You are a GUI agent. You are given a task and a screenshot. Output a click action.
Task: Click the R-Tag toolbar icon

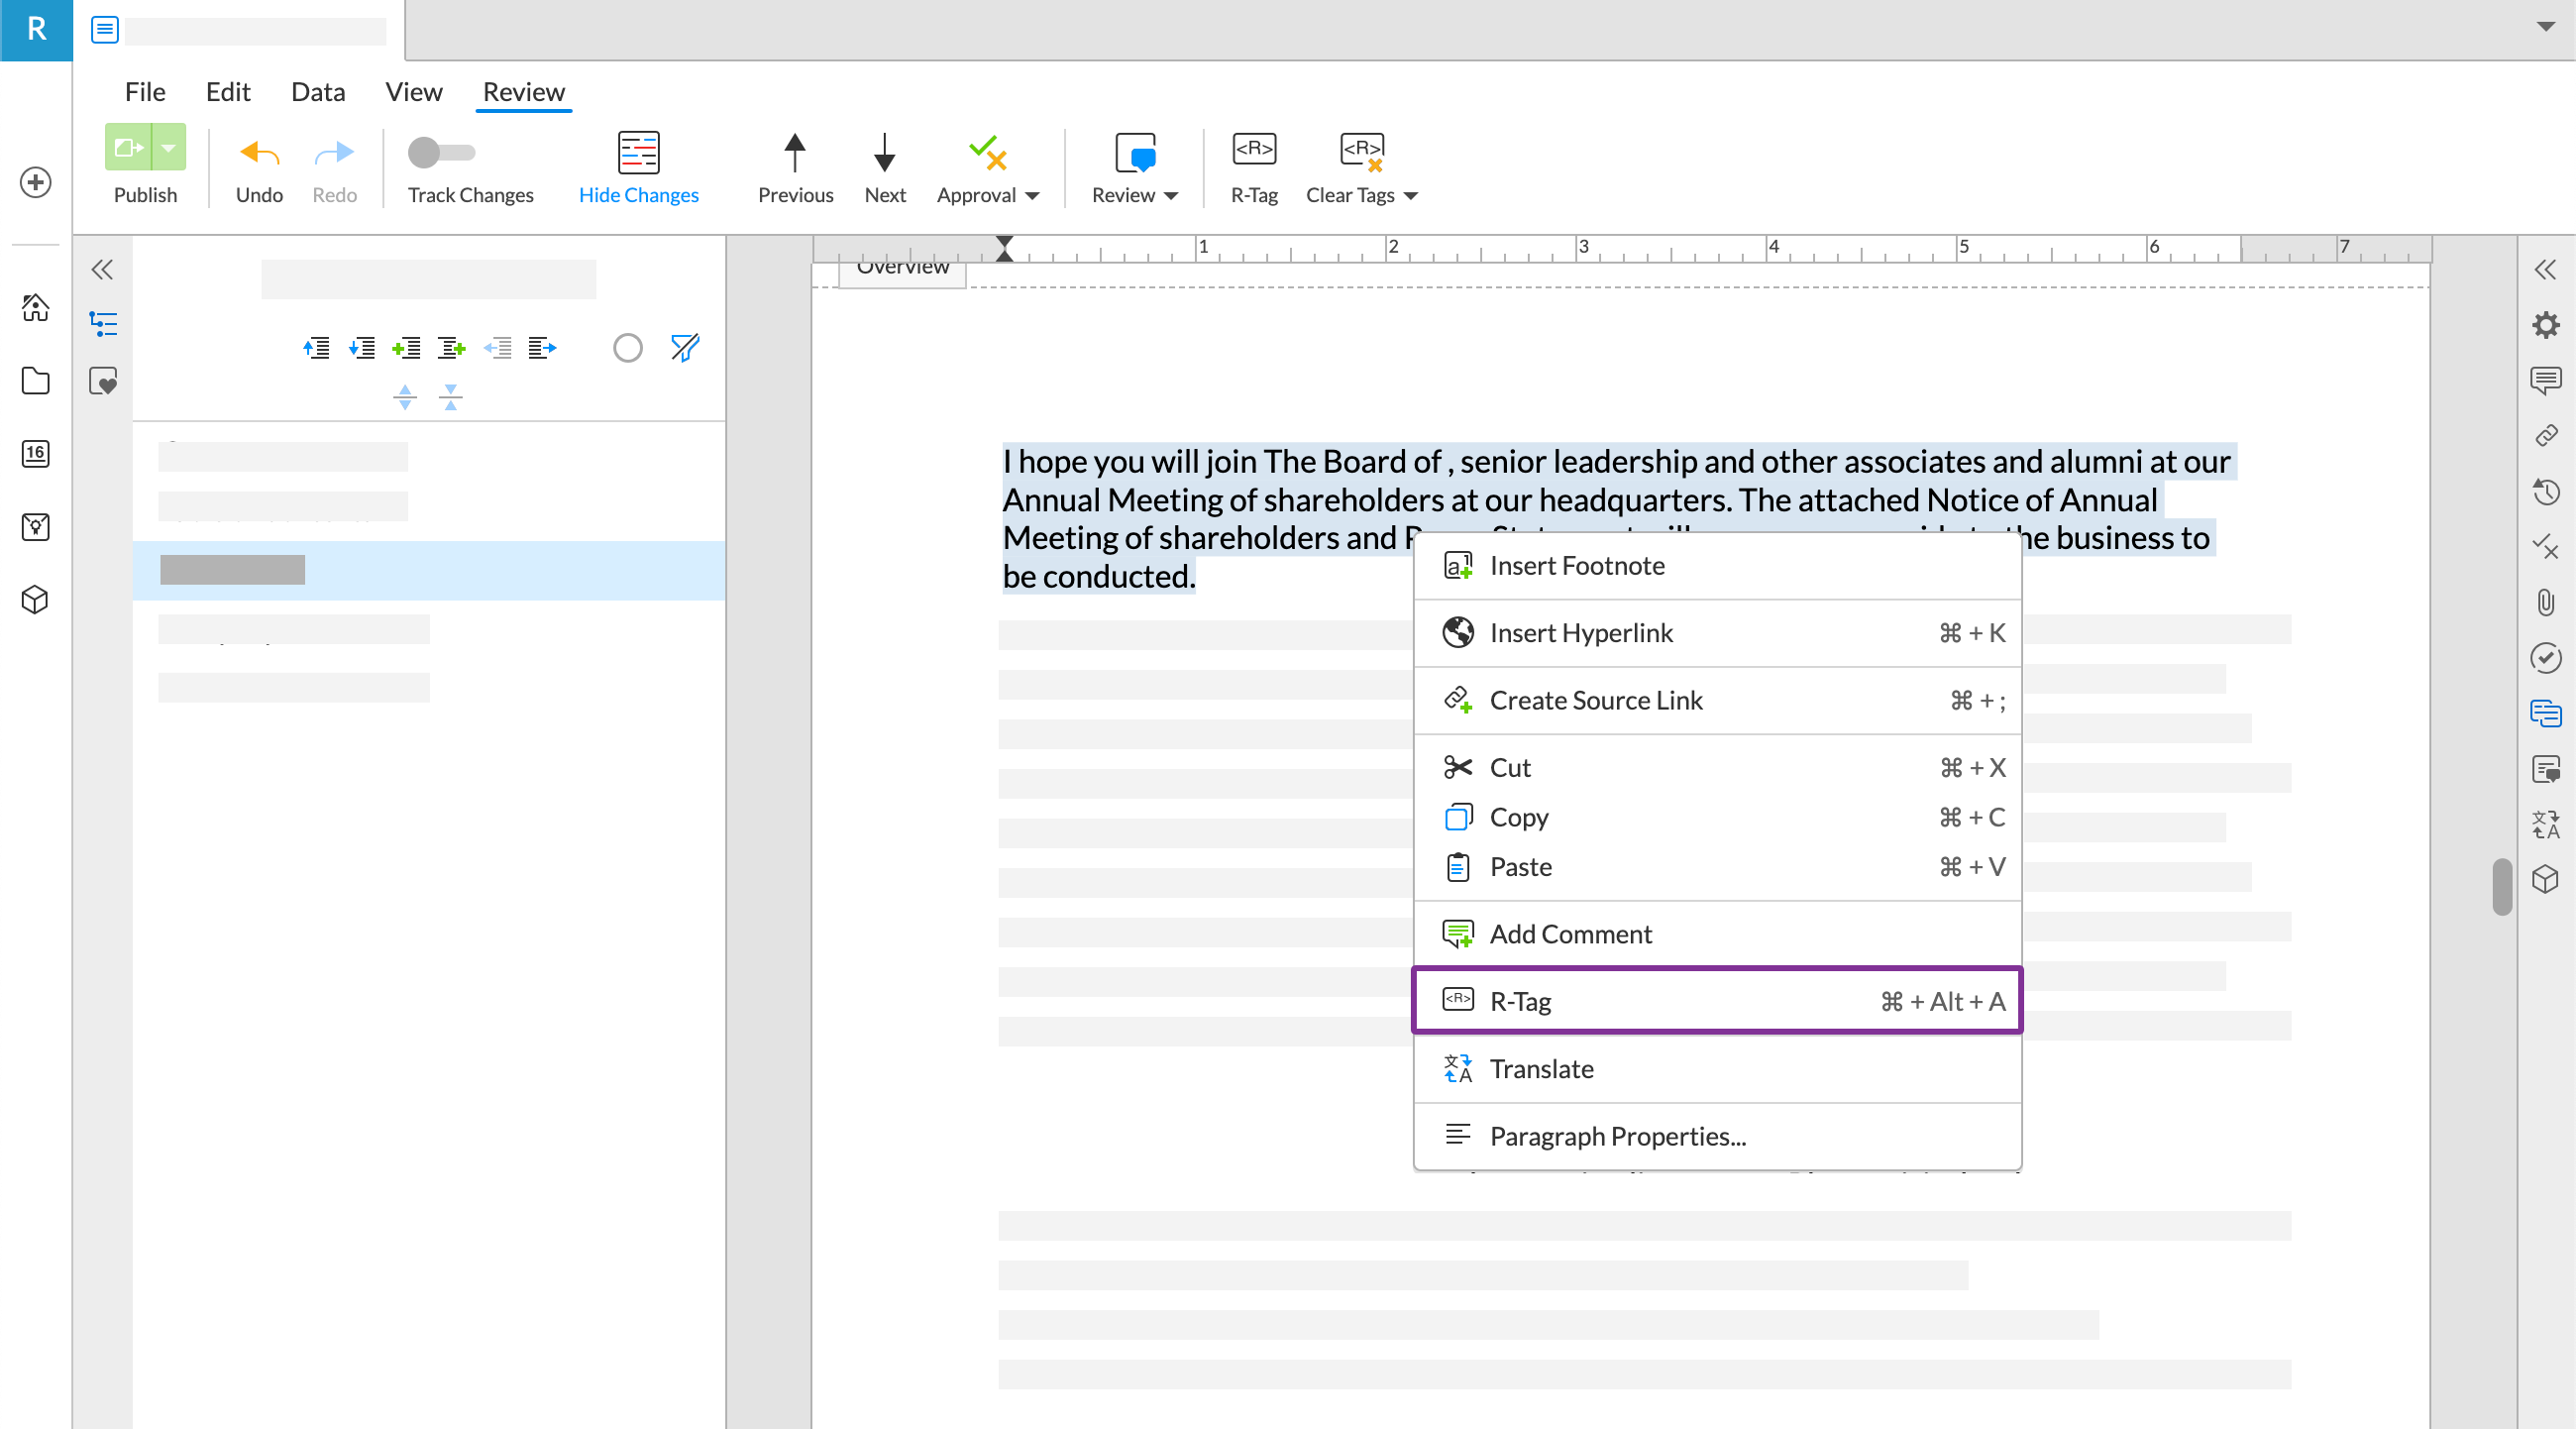click(1253, 150)
